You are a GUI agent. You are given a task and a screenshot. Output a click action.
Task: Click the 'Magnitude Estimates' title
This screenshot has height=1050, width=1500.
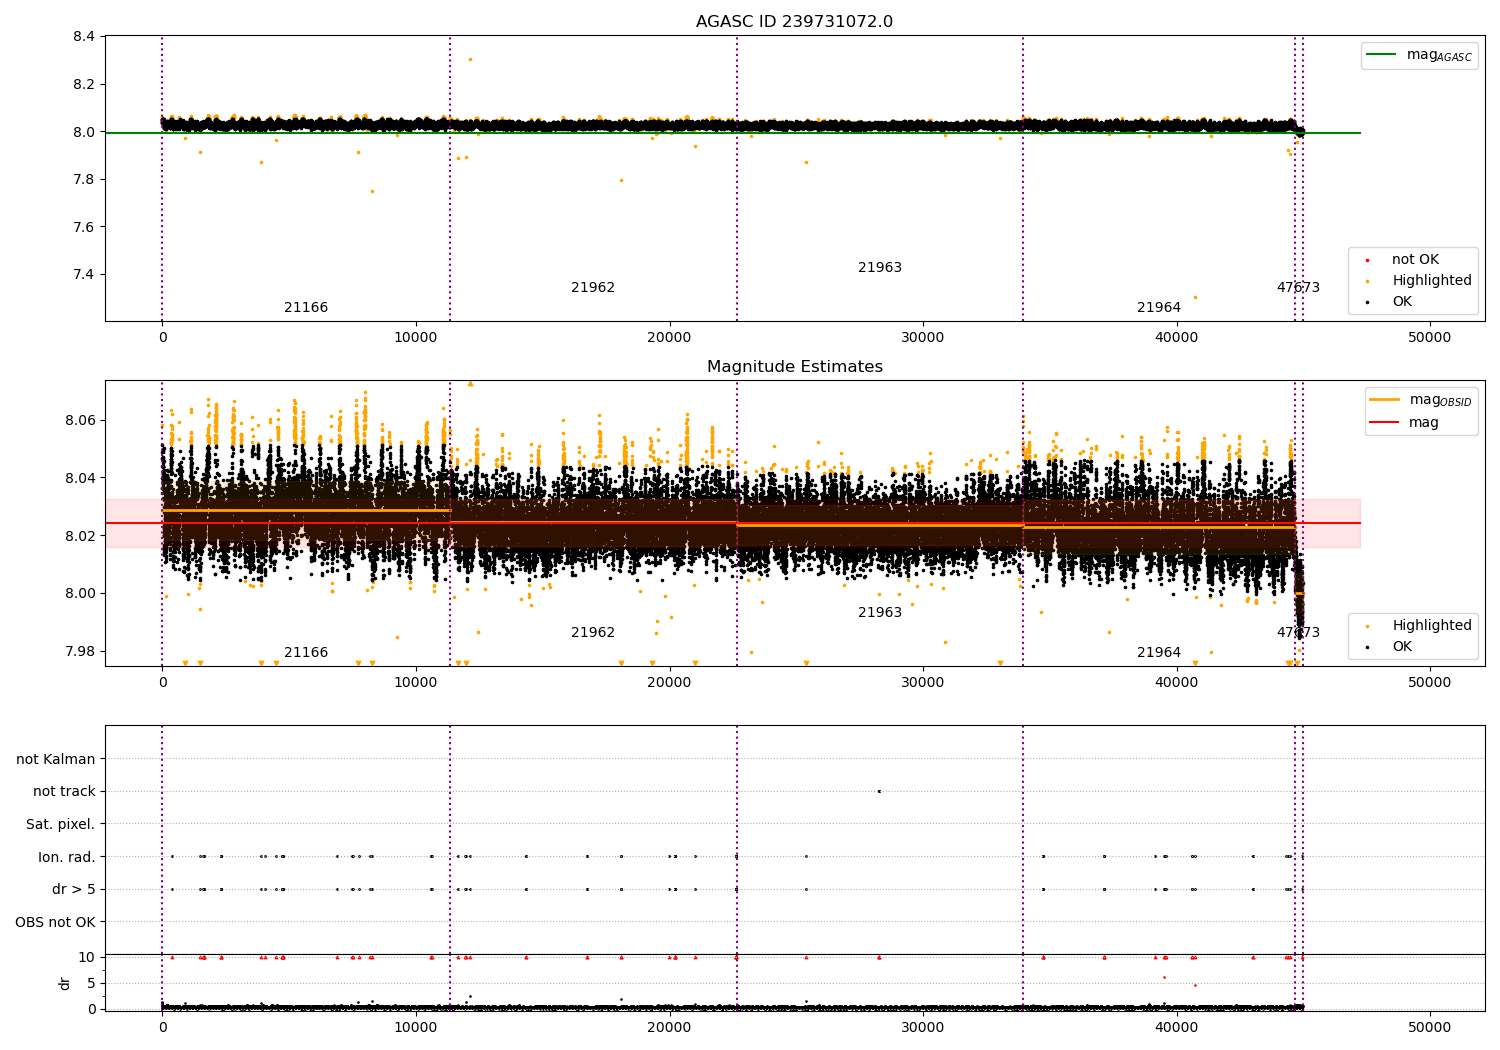794,367
